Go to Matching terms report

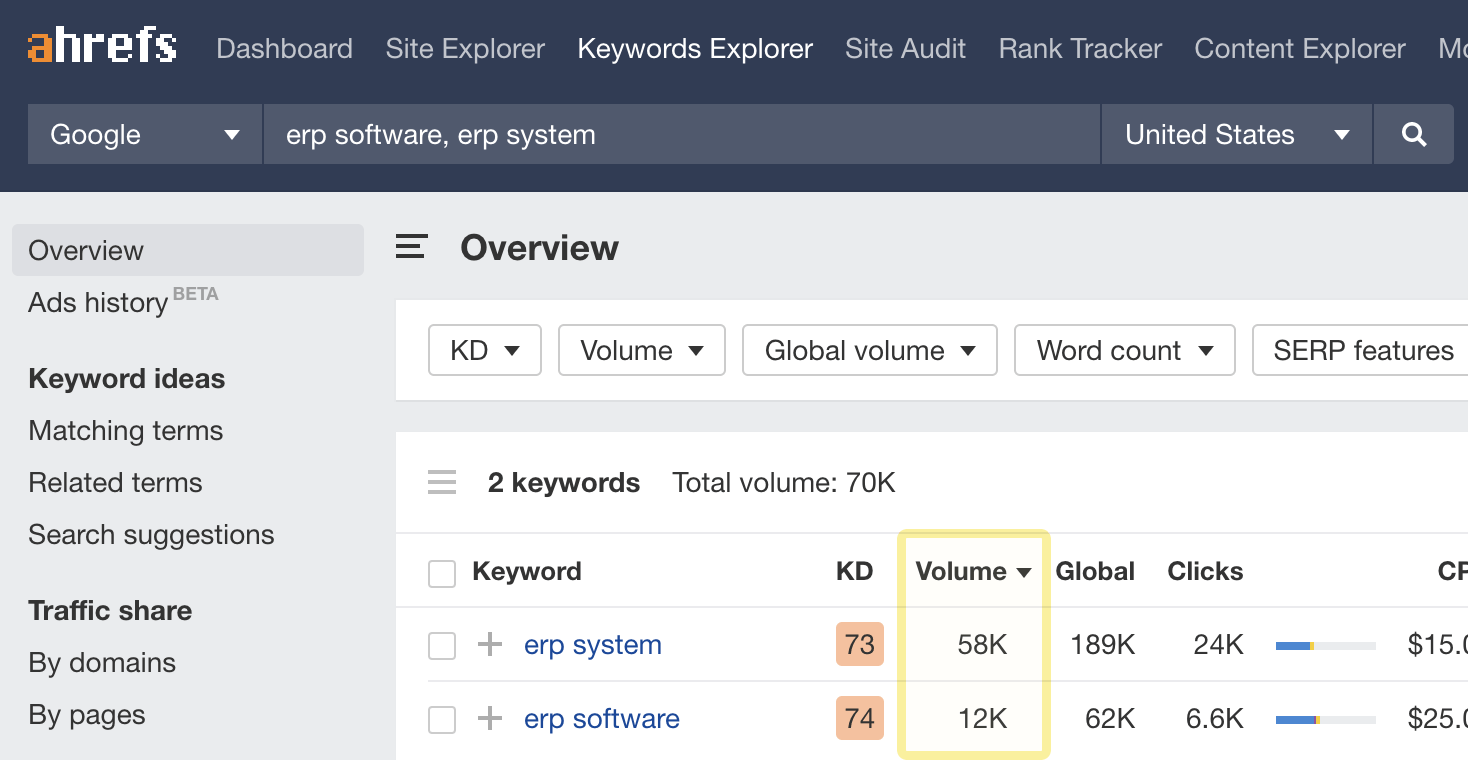126,431
